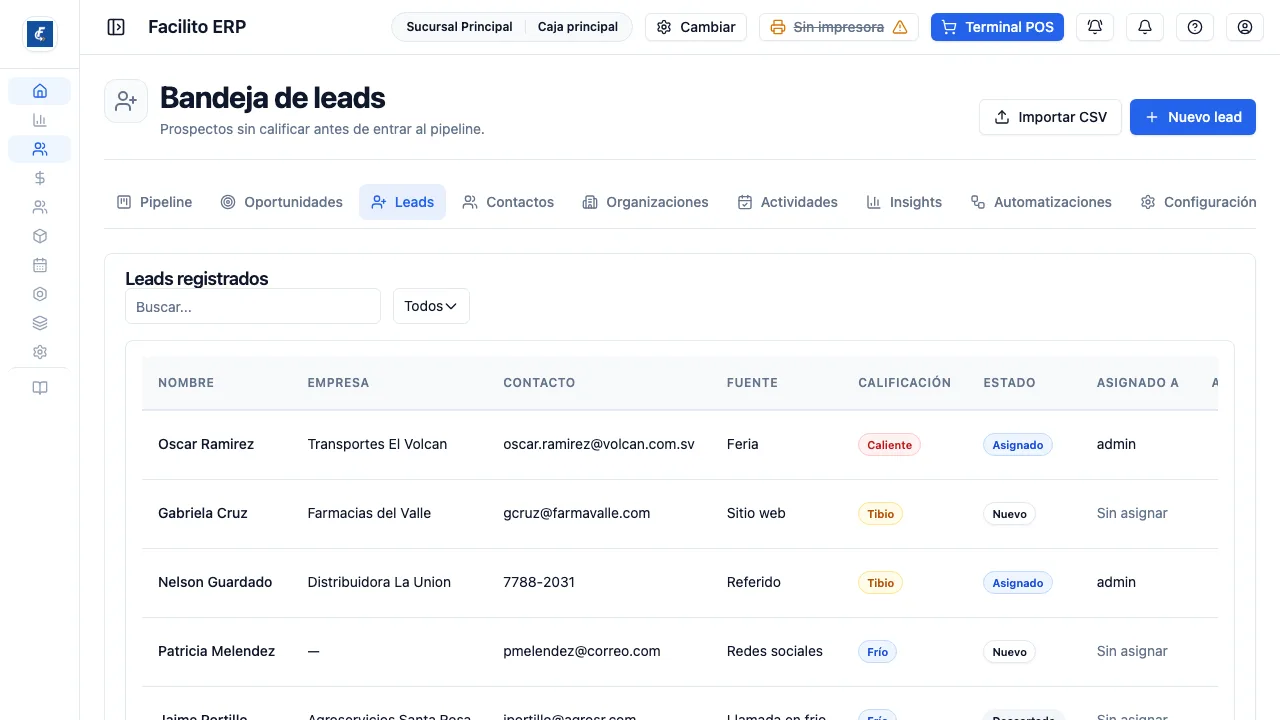
Task: Click the Redes sociales source cell
Action: [775, 651]
